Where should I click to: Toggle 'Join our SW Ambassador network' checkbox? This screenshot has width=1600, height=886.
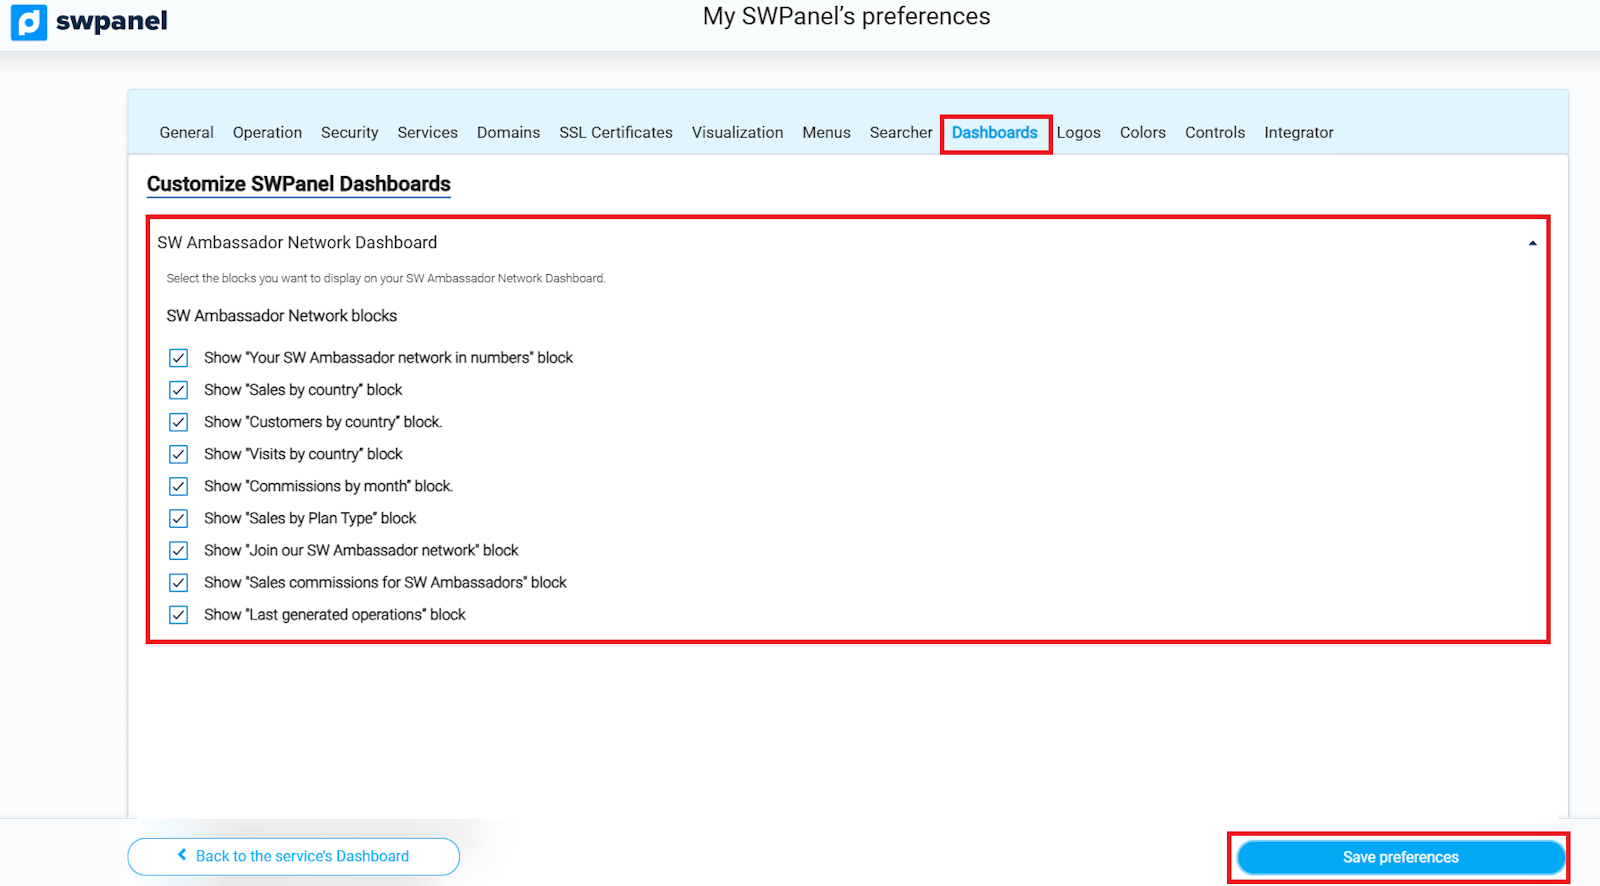click(x=179, y=550)
